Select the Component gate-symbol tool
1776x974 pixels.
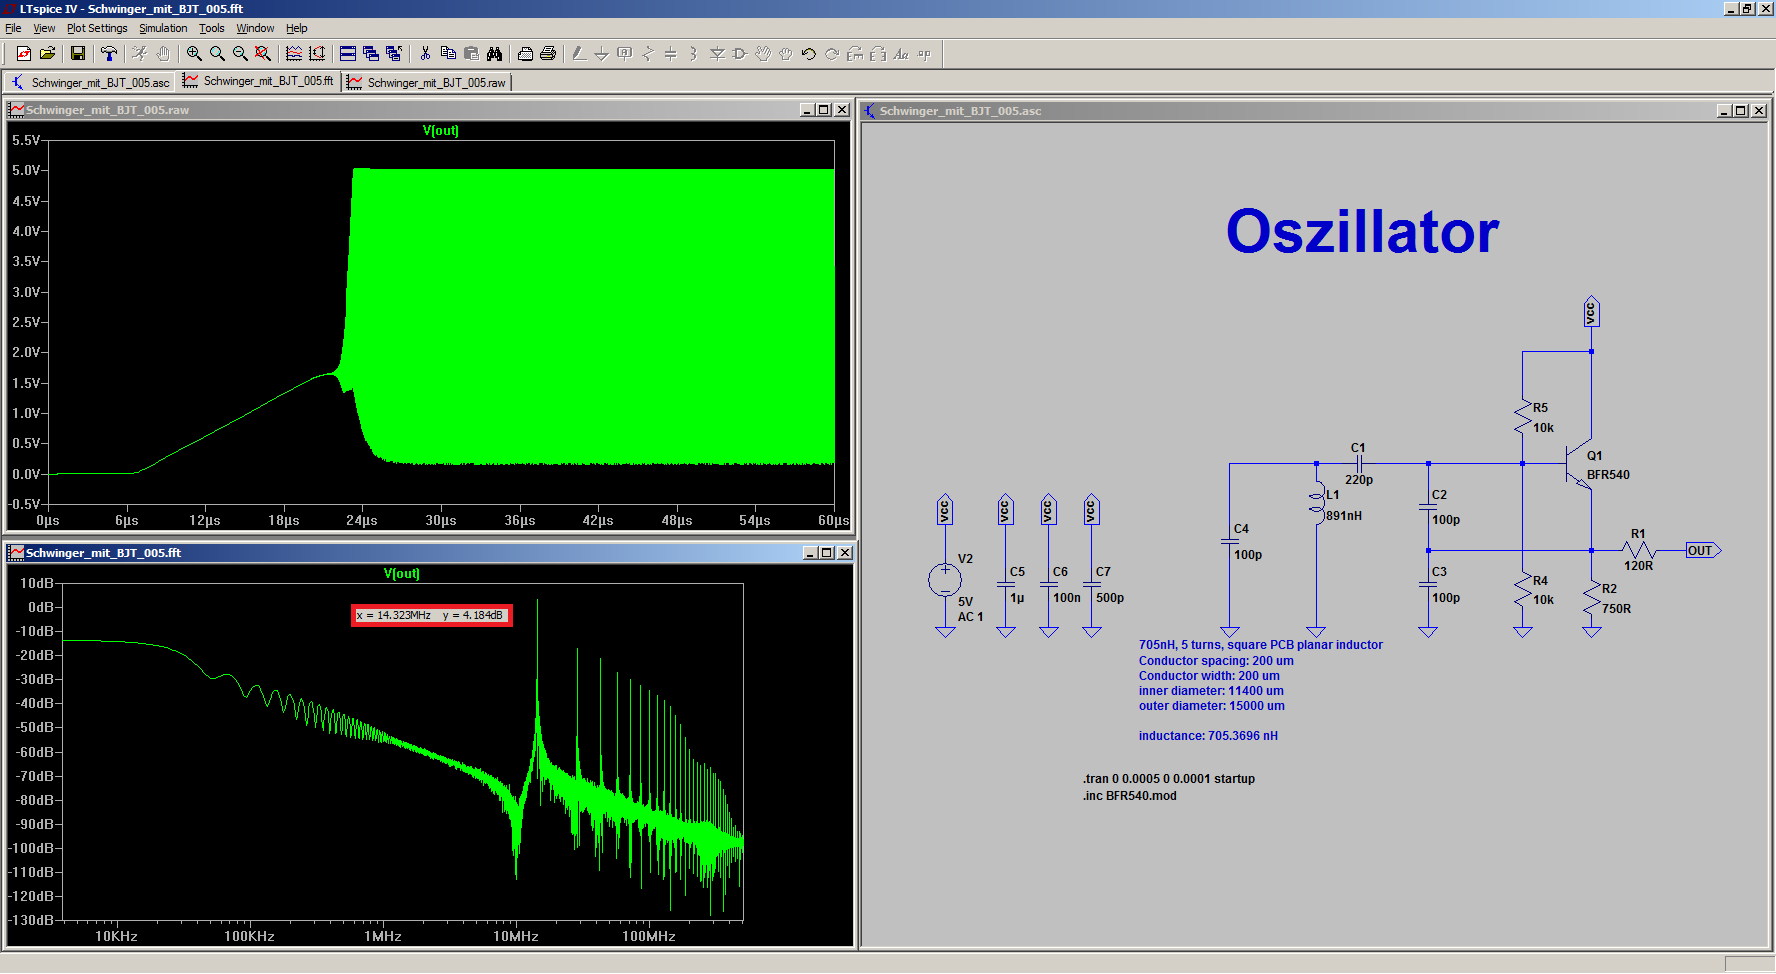point(740,54)
